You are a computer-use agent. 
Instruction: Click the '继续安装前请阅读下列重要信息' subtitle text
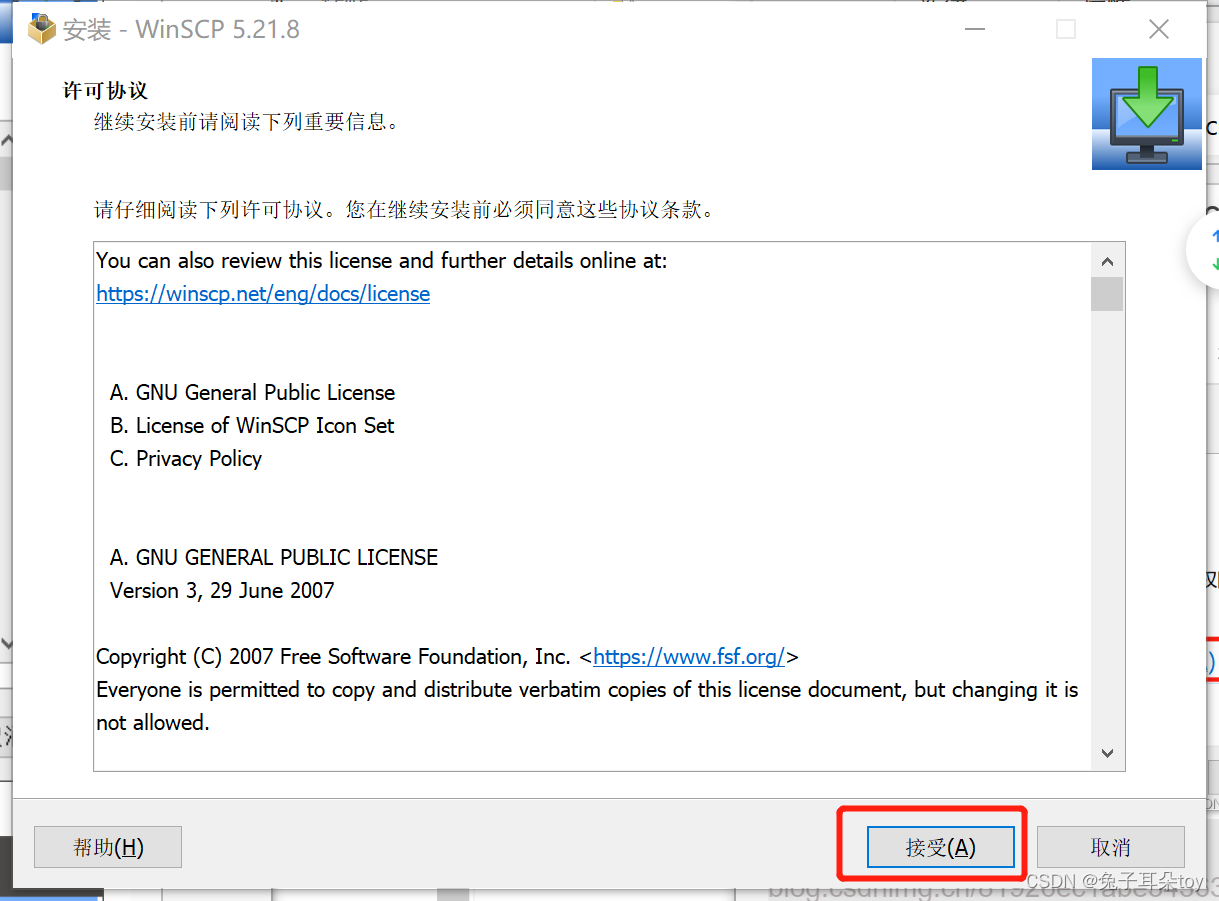[246, 122]
